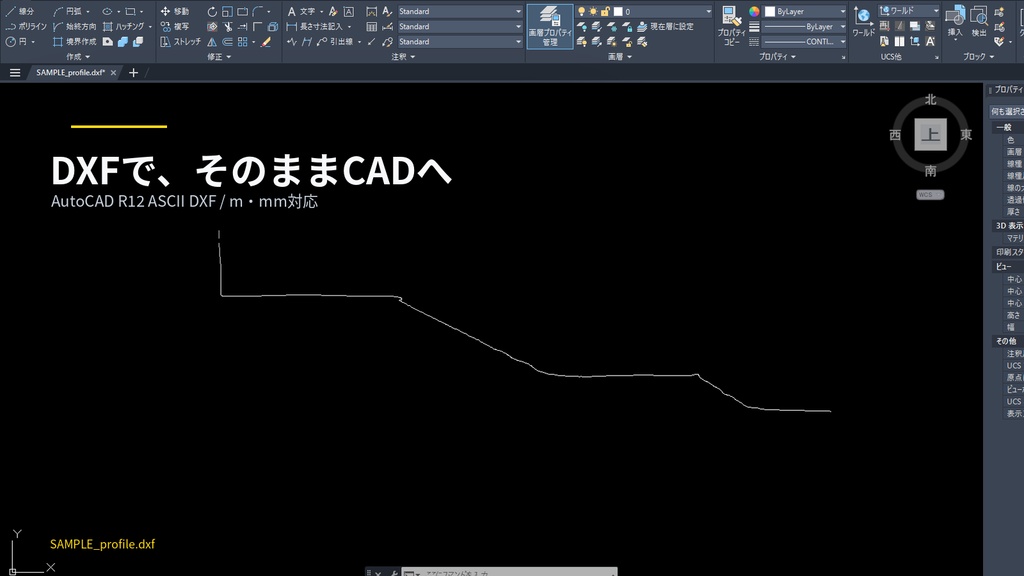Click 北 on the ViewCube compass
1024x576 pixels.
(x=930, y=99)
